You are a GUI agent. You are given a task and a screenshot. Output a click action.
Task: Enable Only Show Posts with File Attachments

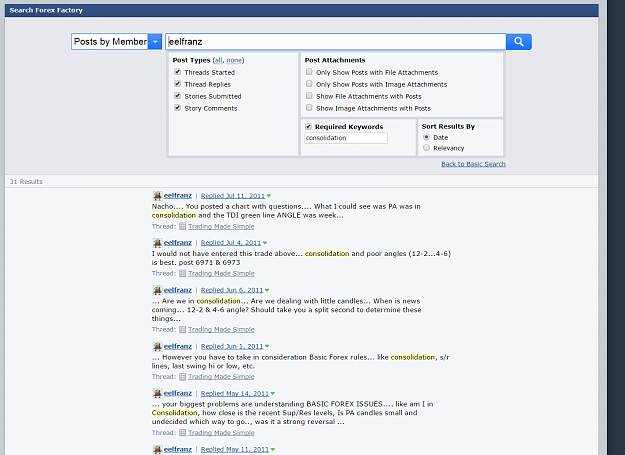pos(309,72)
